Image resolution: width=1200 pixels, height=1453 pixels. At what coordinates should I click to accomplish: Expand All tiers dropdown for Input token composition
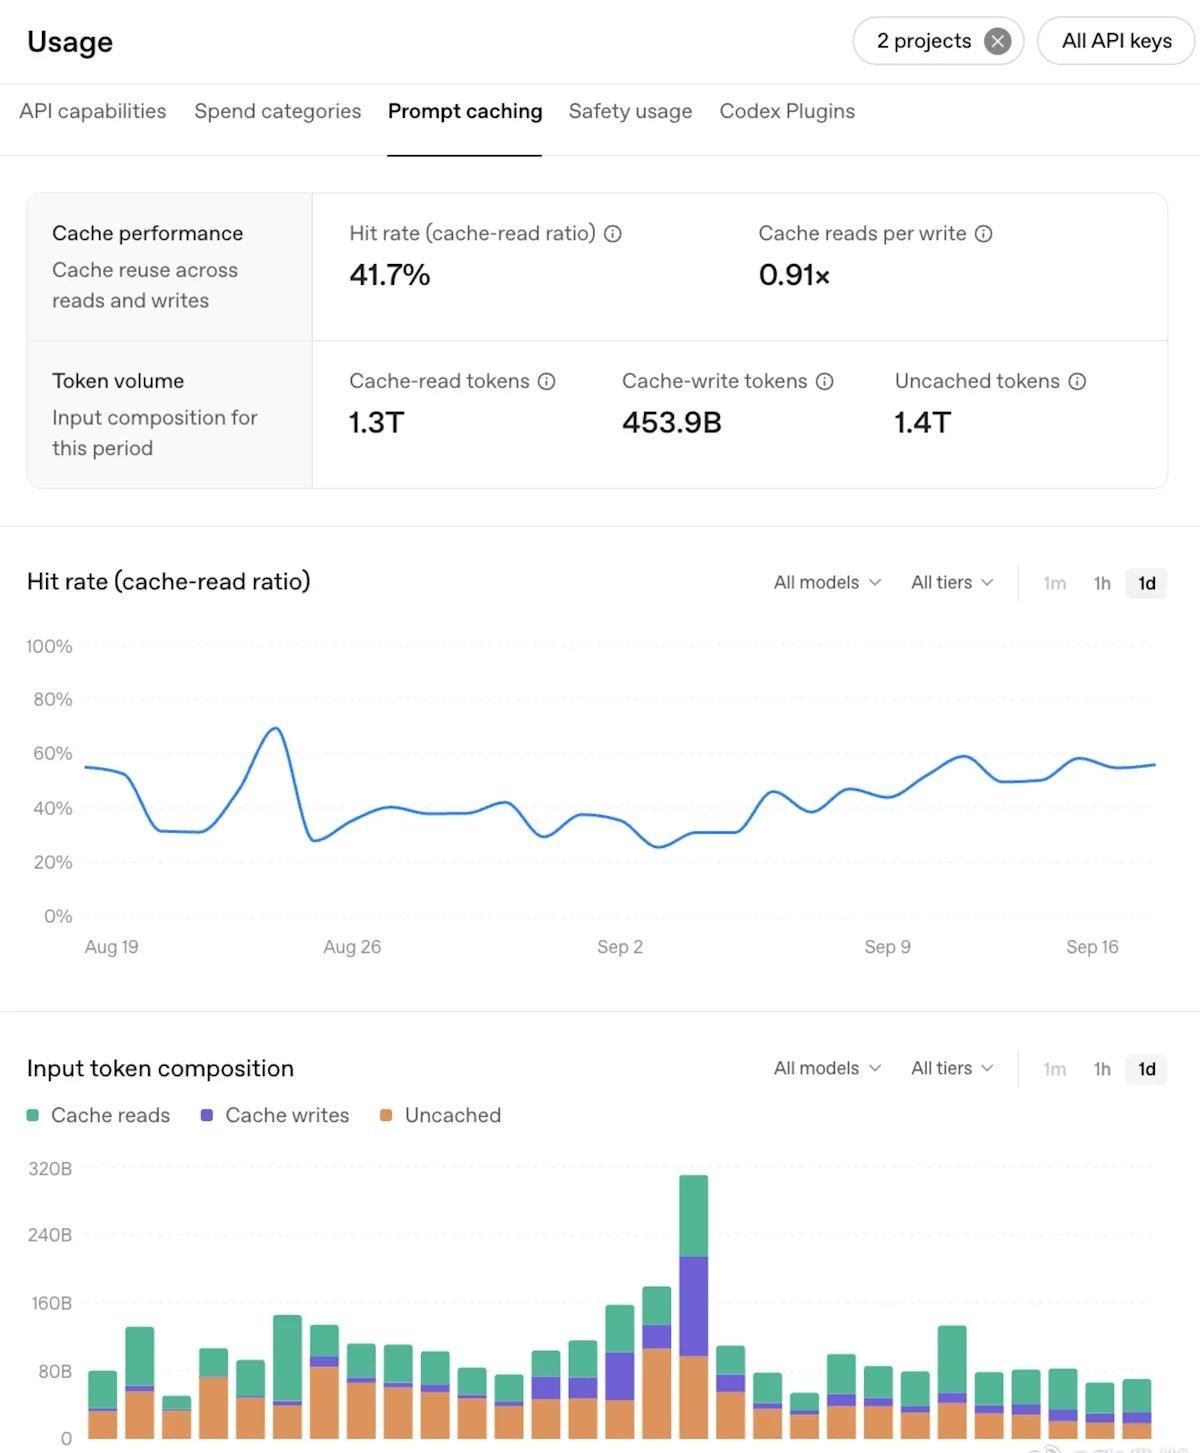pos(952,1068)
